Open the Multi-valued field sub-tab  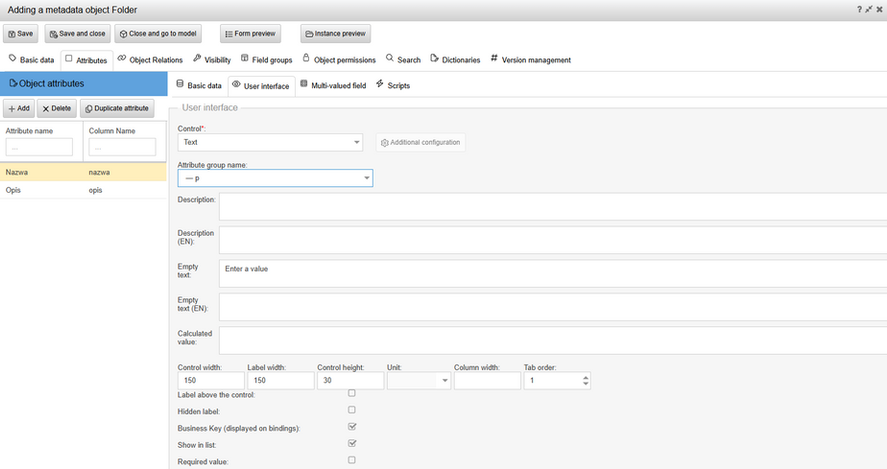pos(333,85)
